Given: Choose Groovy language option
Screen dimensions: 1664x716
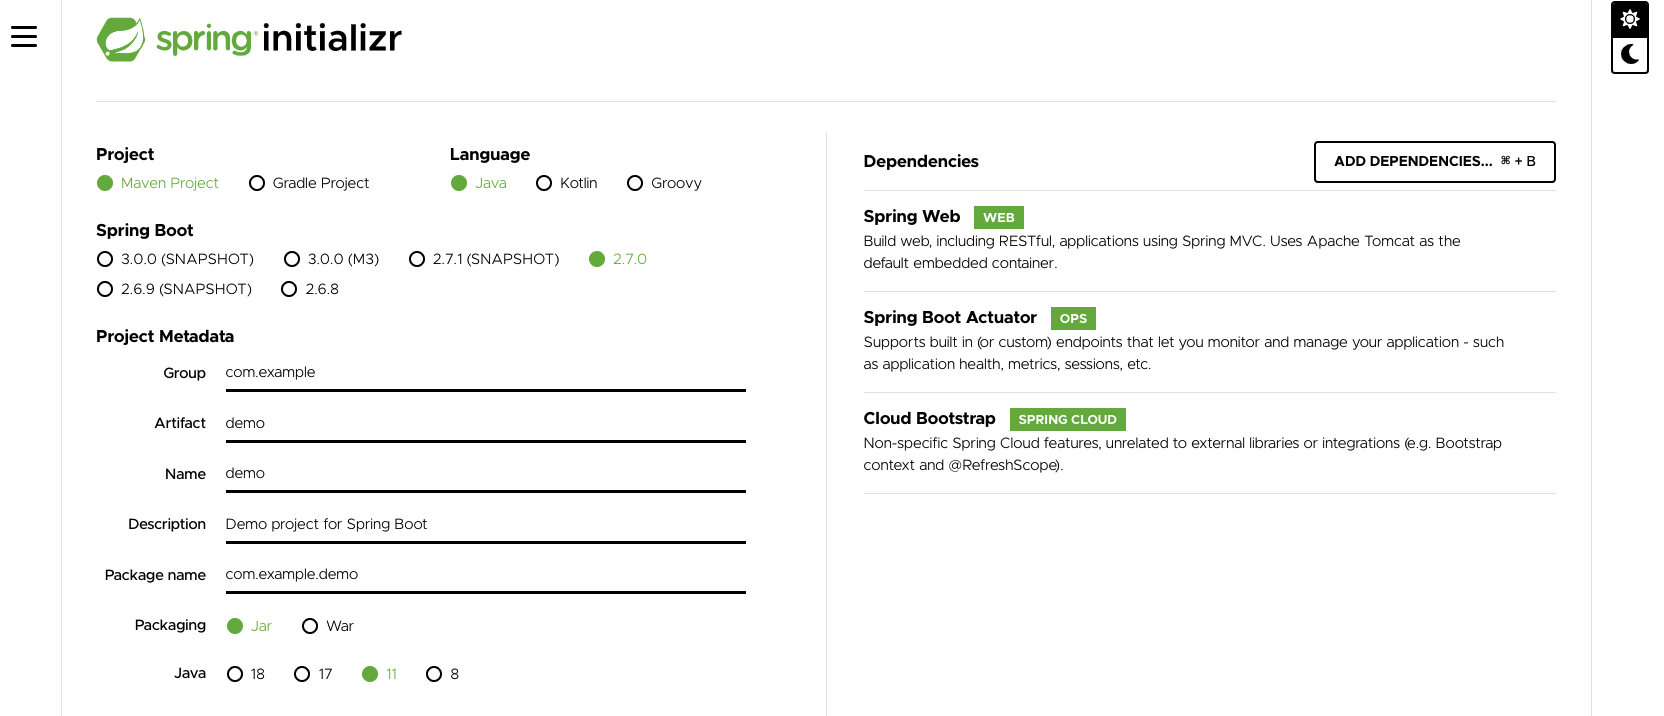Looking at the screenshot, I should (664, 183).
